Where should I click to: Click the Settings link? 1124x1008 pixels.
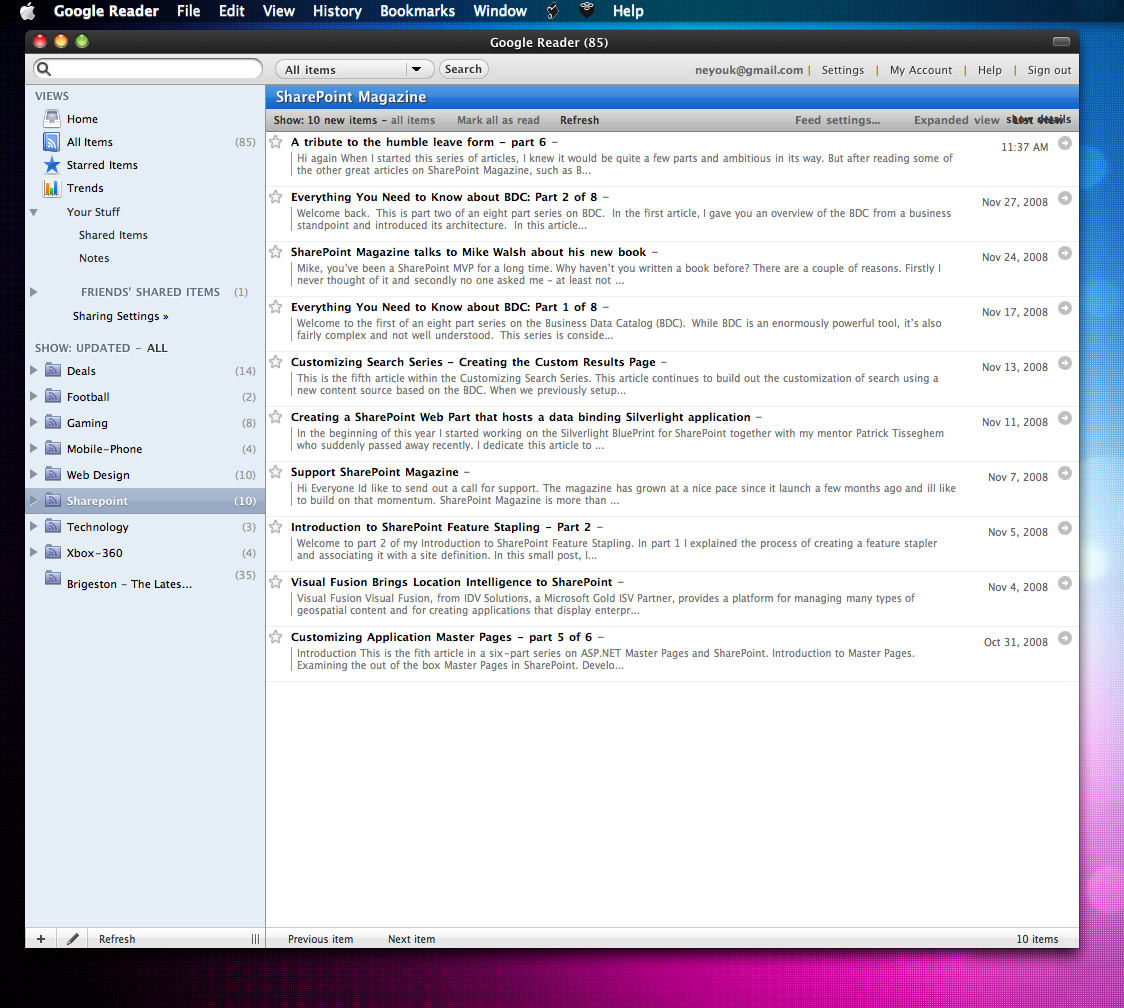pos(842,70)
